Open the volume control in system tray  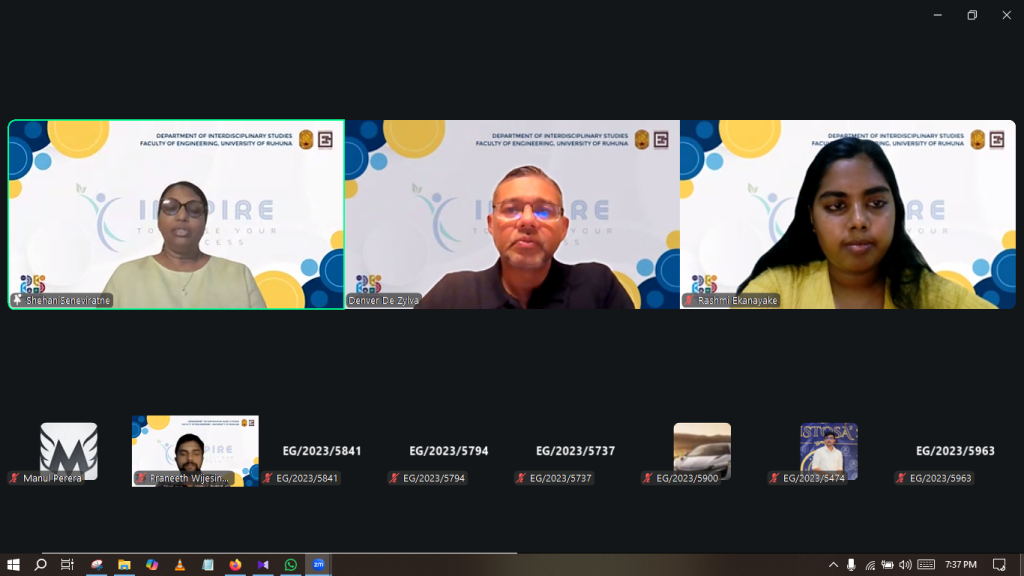tap(905, 565)
